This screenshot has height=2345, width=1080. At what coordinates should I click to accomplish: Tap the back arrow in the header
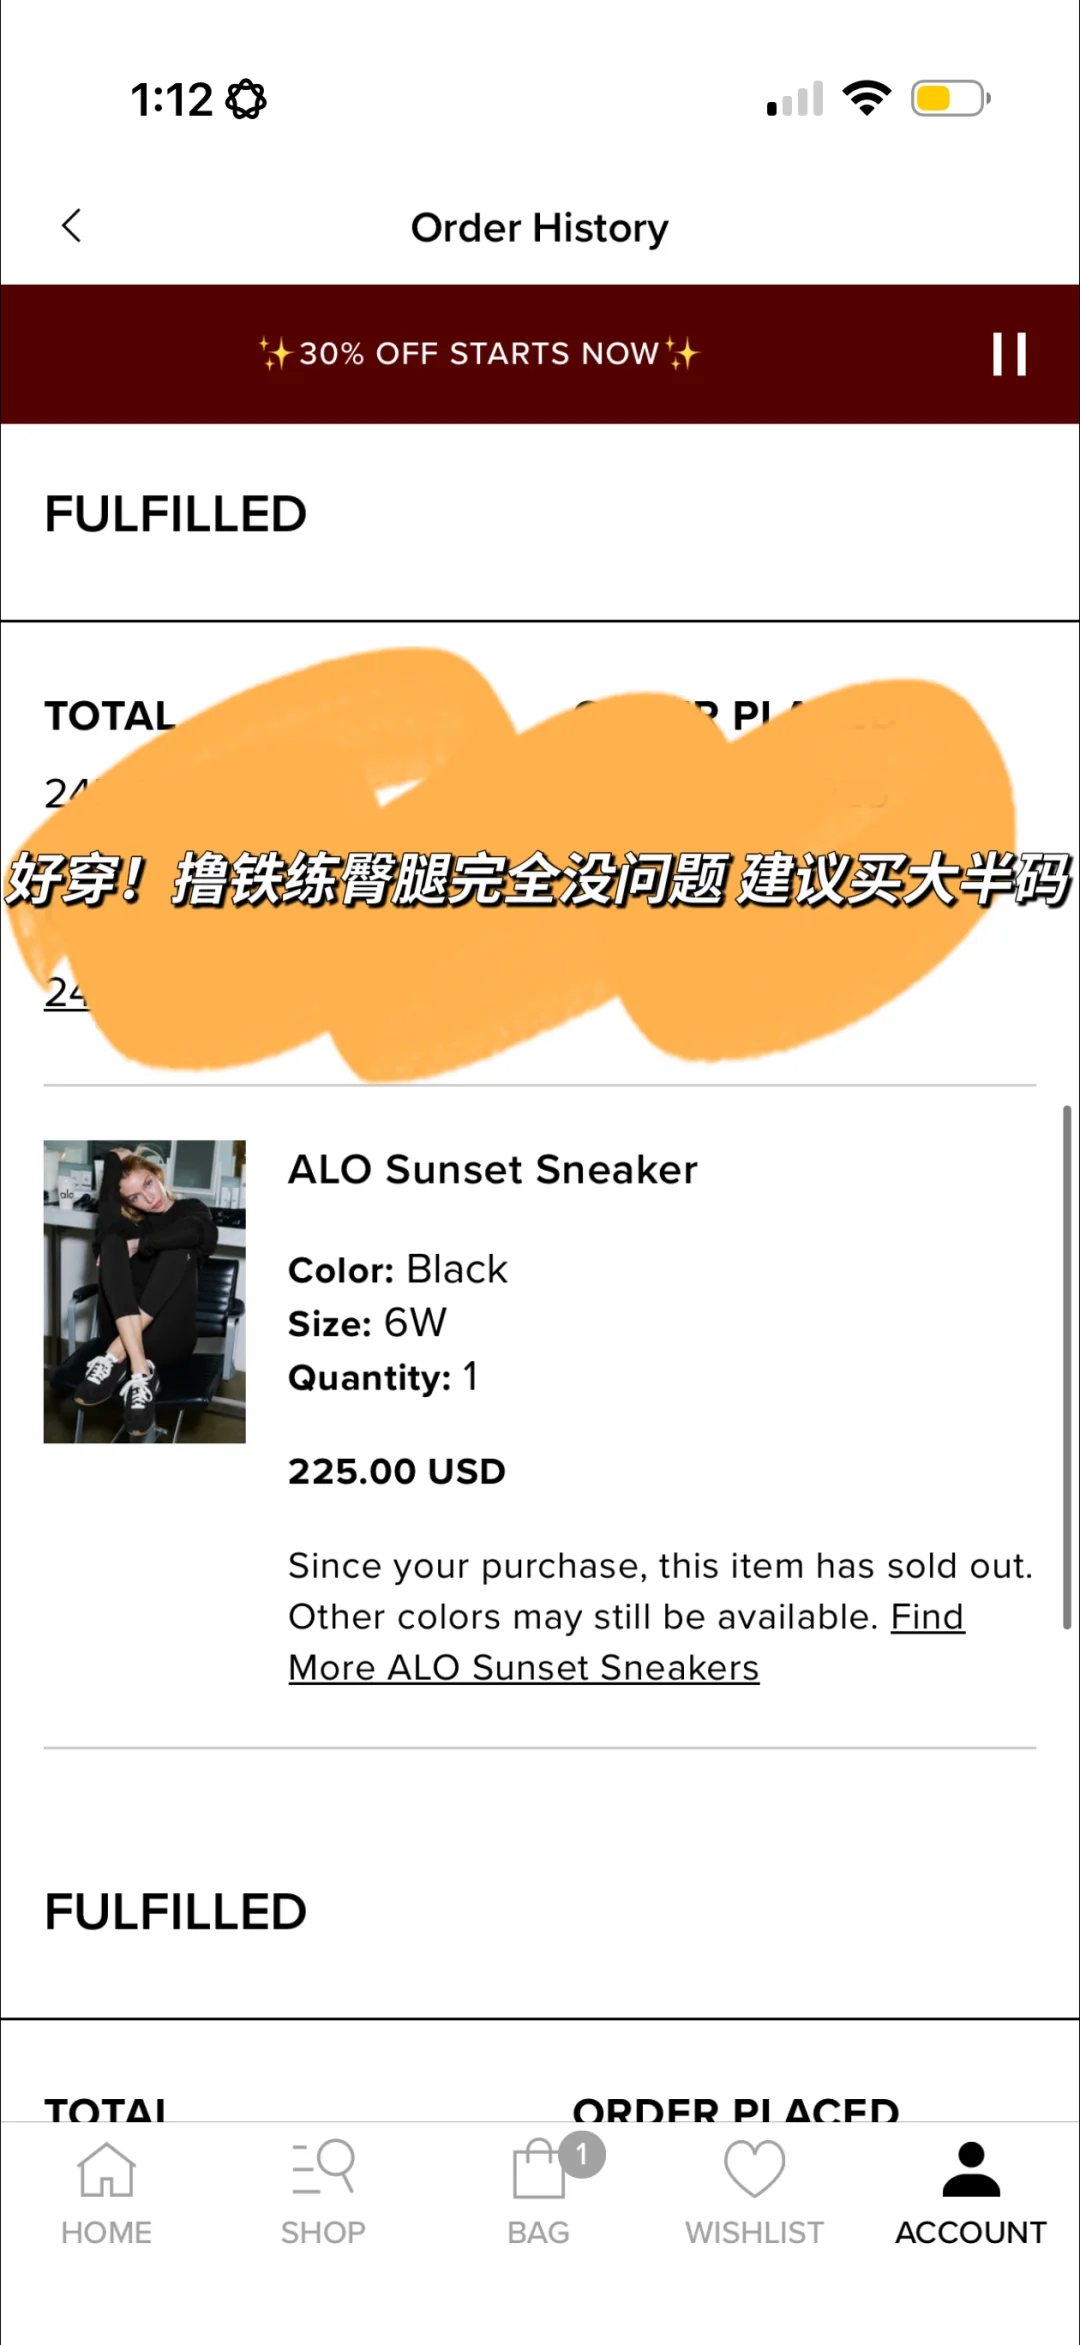click(71, 226)
